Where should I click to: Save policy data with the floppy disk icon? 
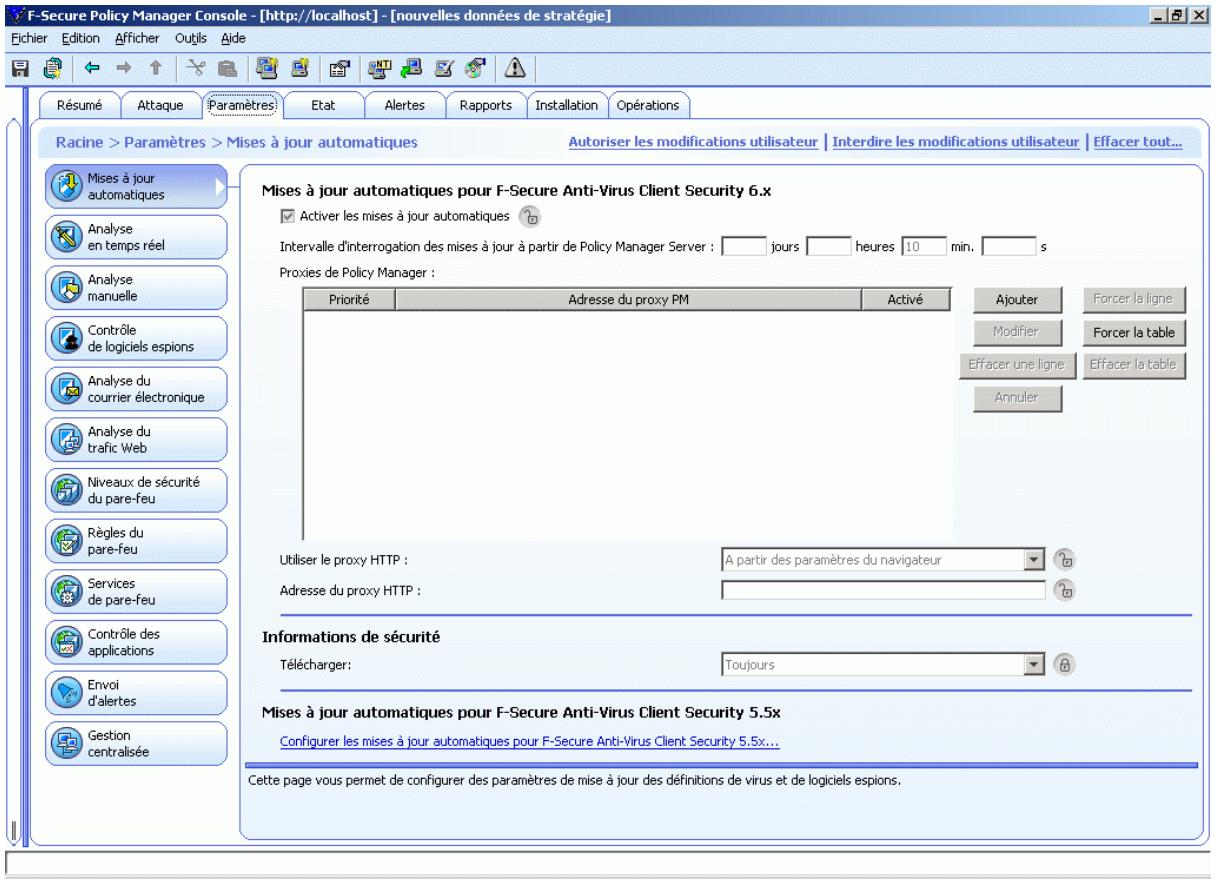click(x=18, y=67)
